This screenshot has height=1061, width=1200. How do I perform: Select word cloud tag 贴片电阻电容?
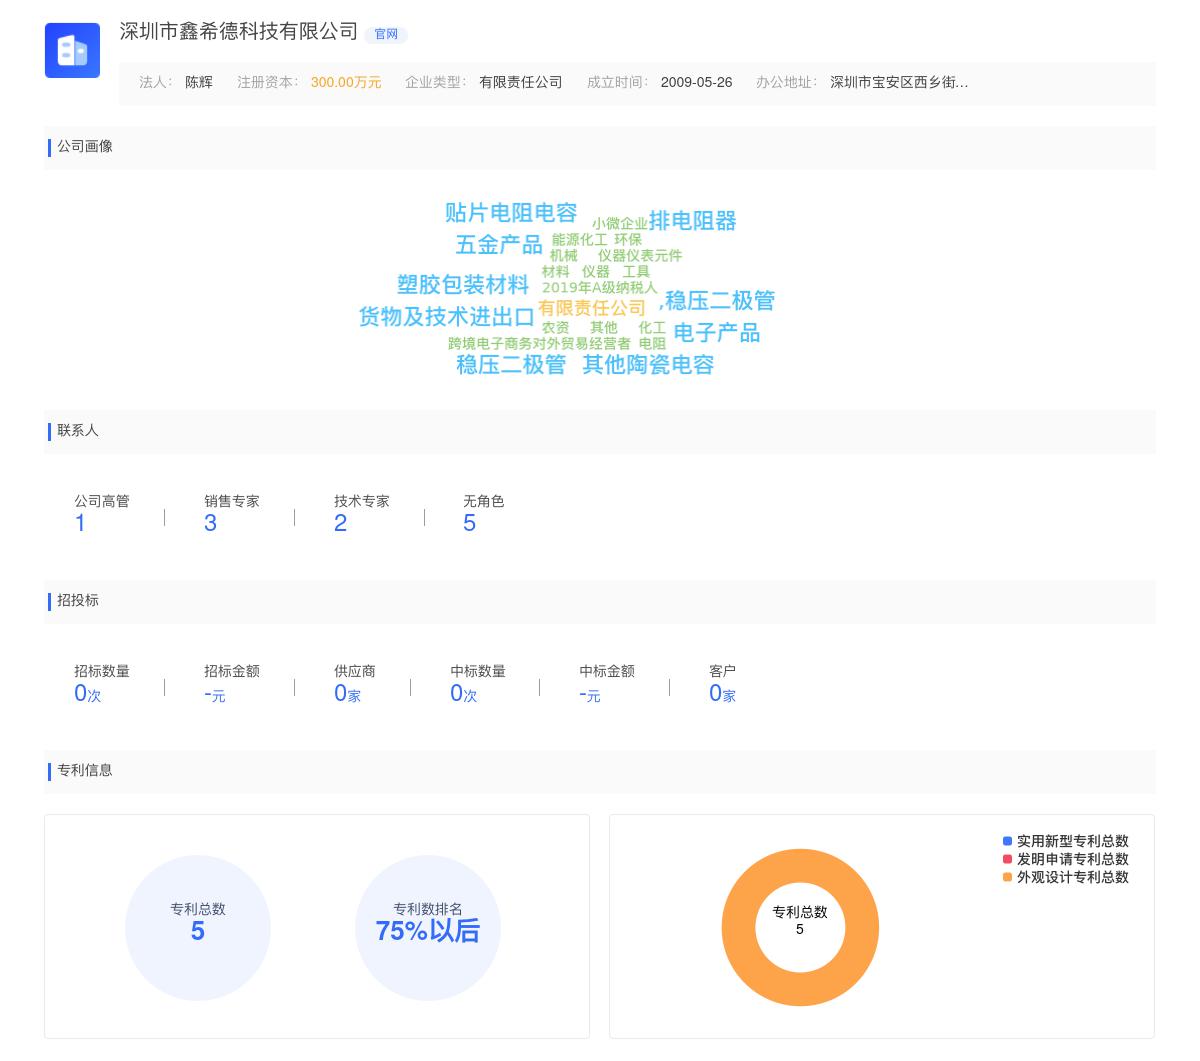coord(511,213)
